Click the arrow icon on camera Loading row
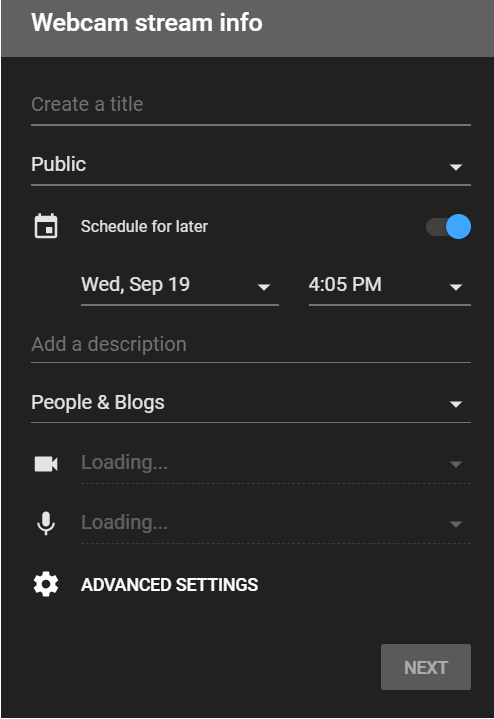 pos(455,465)
